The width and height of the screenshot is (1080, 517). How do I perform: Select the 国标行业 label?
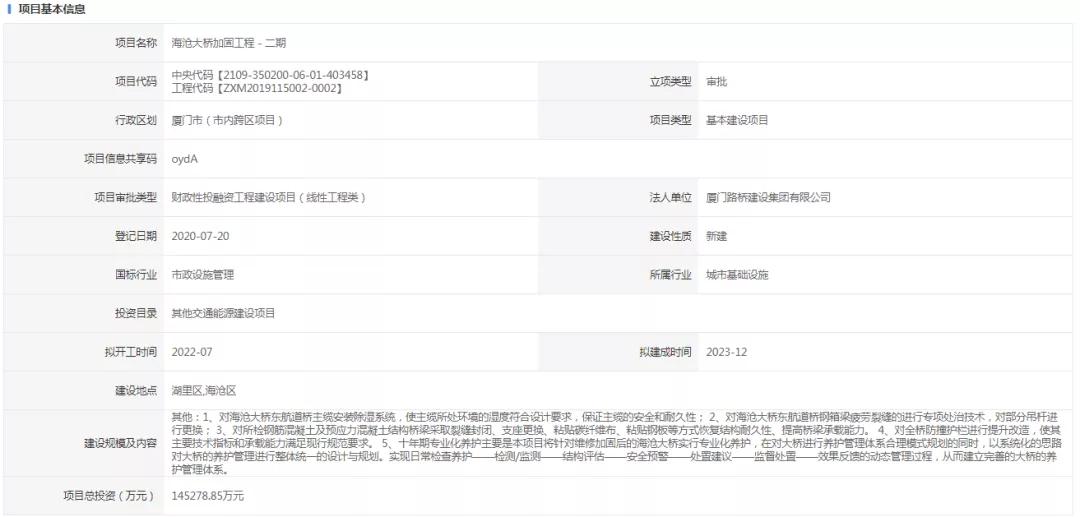(x=136, y=275)
